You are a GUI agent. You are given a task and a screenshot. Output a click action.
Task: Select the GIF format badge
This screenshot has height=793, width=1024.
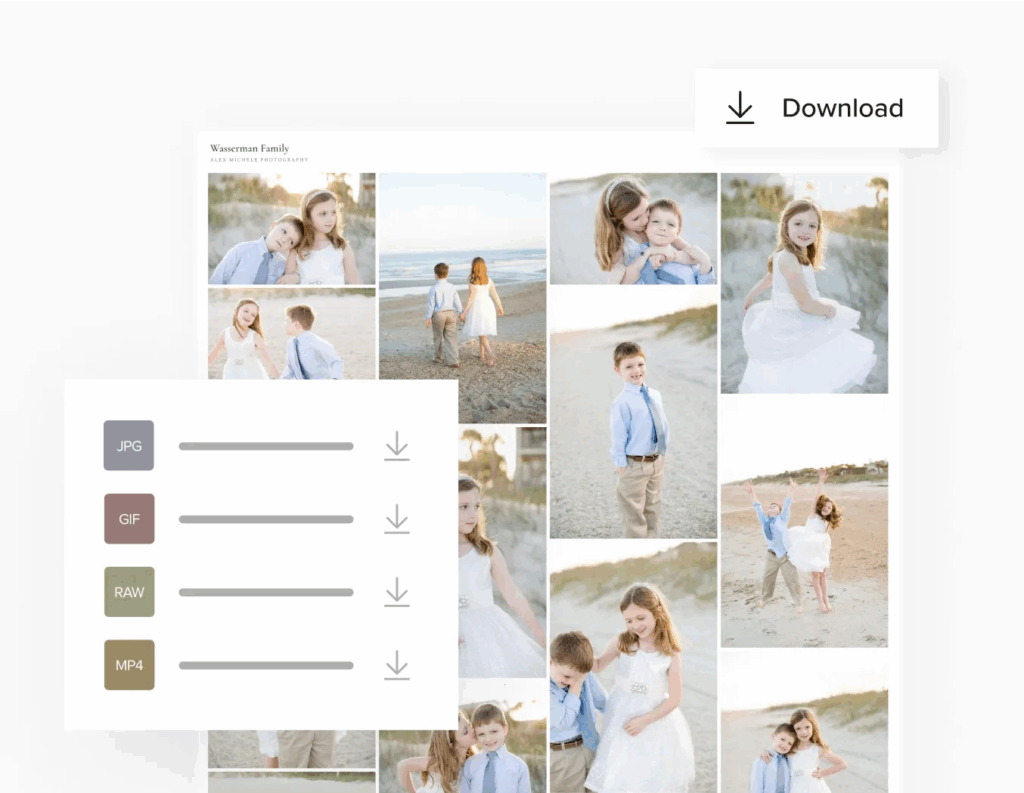click(x=129, y=519)
